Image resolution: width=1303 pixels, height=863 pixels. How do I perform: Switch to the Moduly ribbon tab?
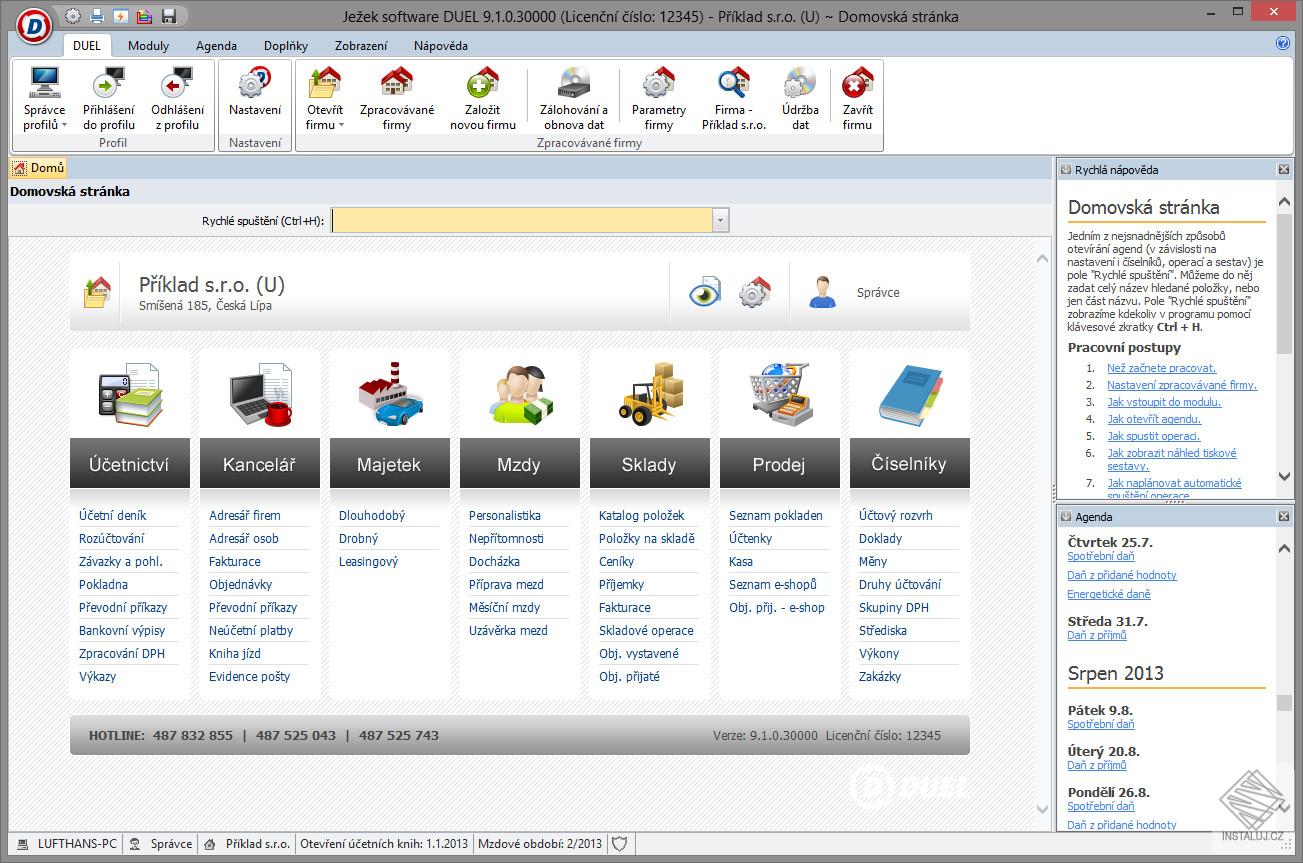point(148,46)
